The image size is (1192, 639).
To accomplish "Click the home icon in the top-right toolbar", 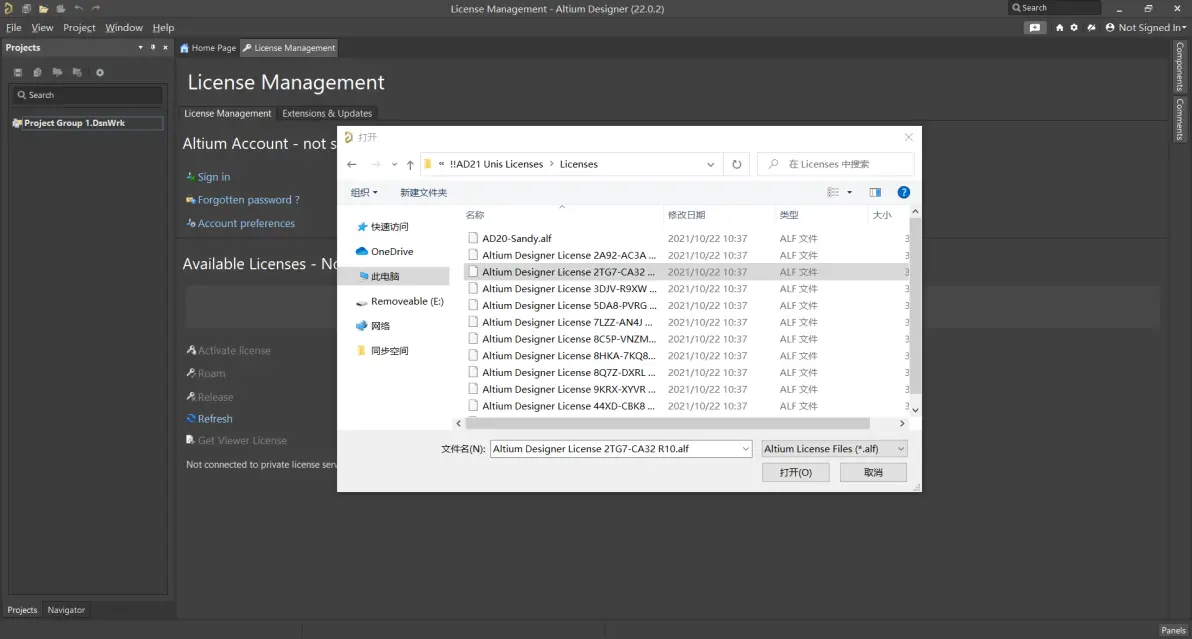I will tap(1059, 27).
